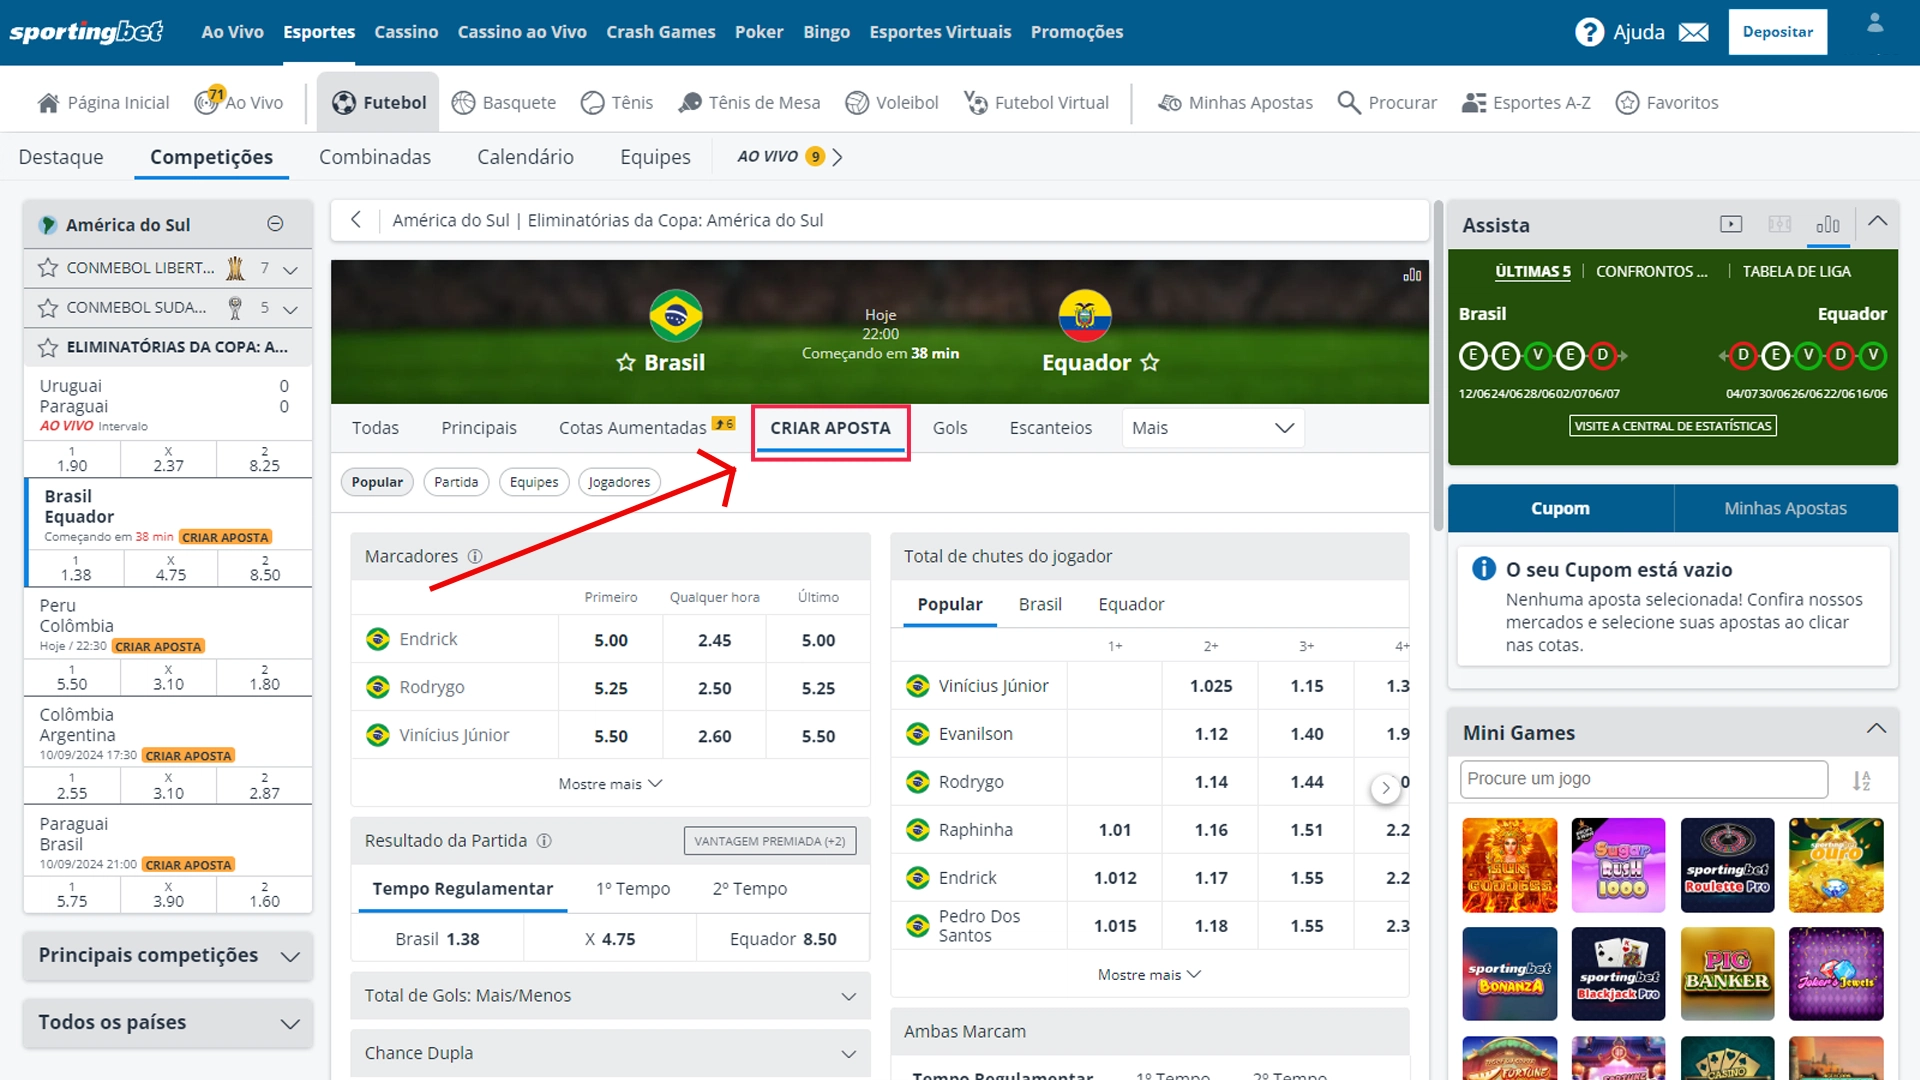Select Tênis sport
This screenshot has width=1920, height=1080.
(x=617, y=102)
